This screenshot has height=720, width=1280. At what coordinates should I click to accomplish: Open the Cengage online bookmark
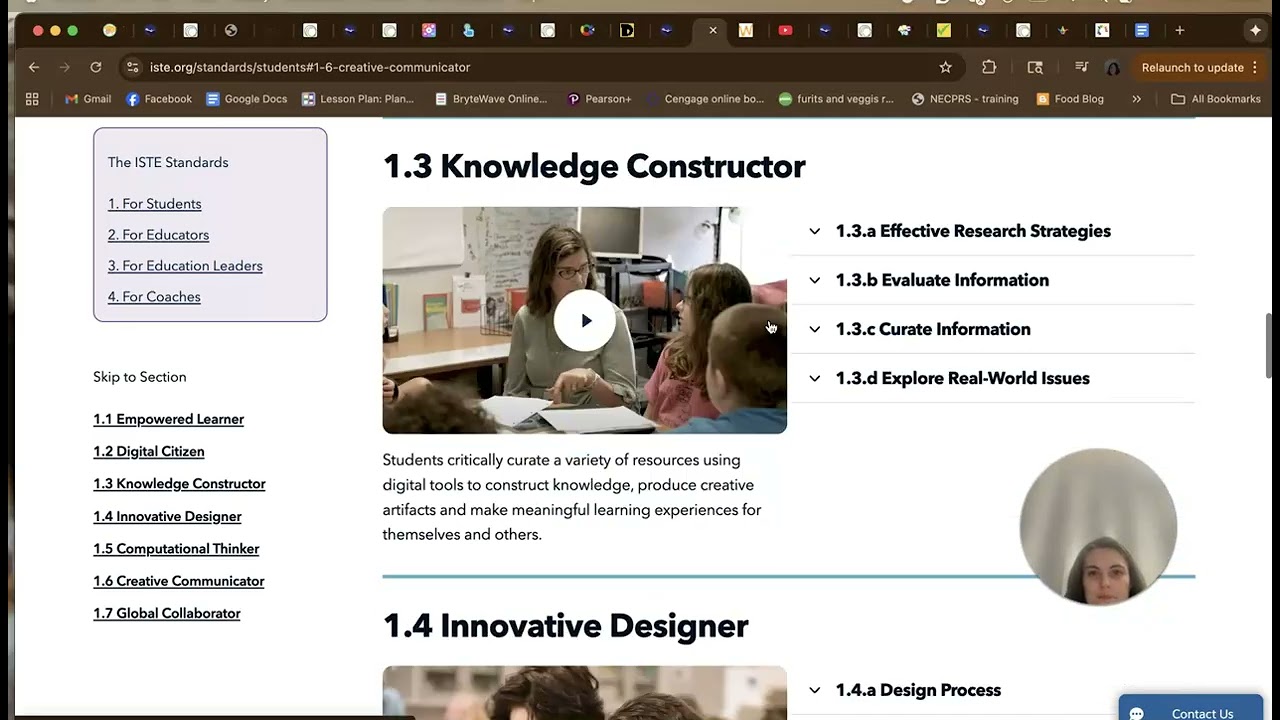(705, 99)
